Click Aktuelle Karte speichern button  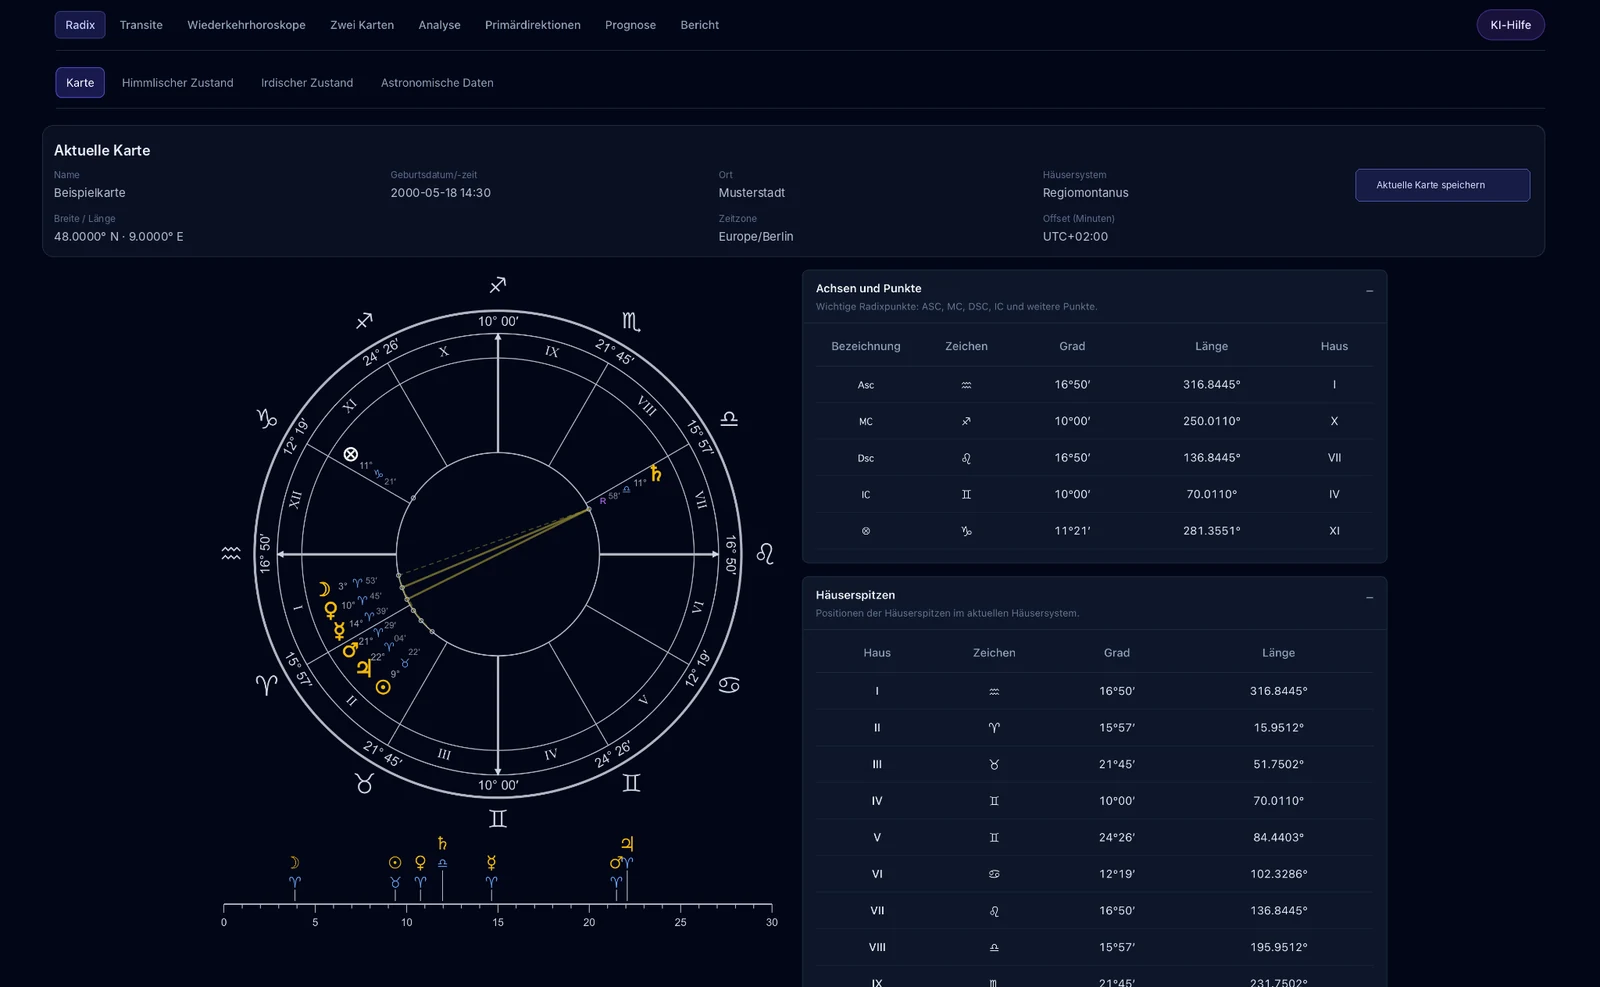pos(1442,185)
